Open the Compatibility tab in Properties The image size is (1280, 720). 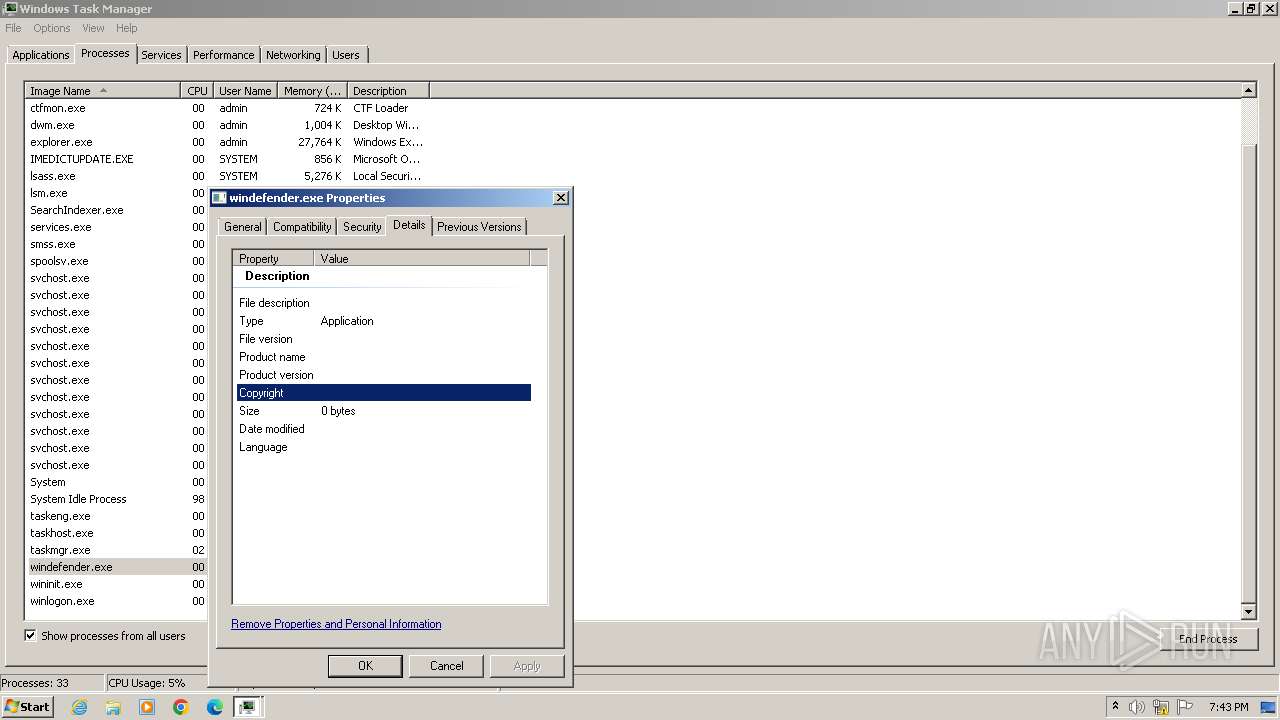302,227
